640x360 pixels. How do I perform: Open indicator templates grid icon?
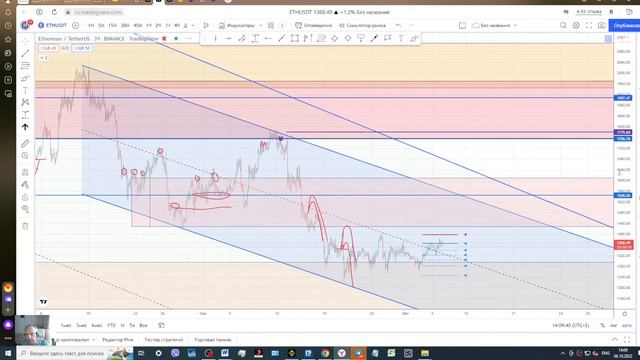(x=271, y=25)
